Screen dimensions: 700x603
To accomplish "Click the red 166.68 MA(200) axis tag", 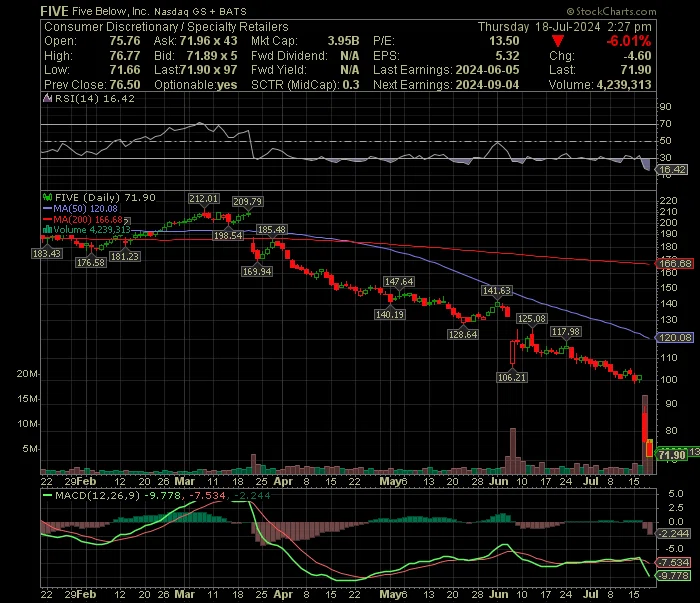I will [674, 263].
